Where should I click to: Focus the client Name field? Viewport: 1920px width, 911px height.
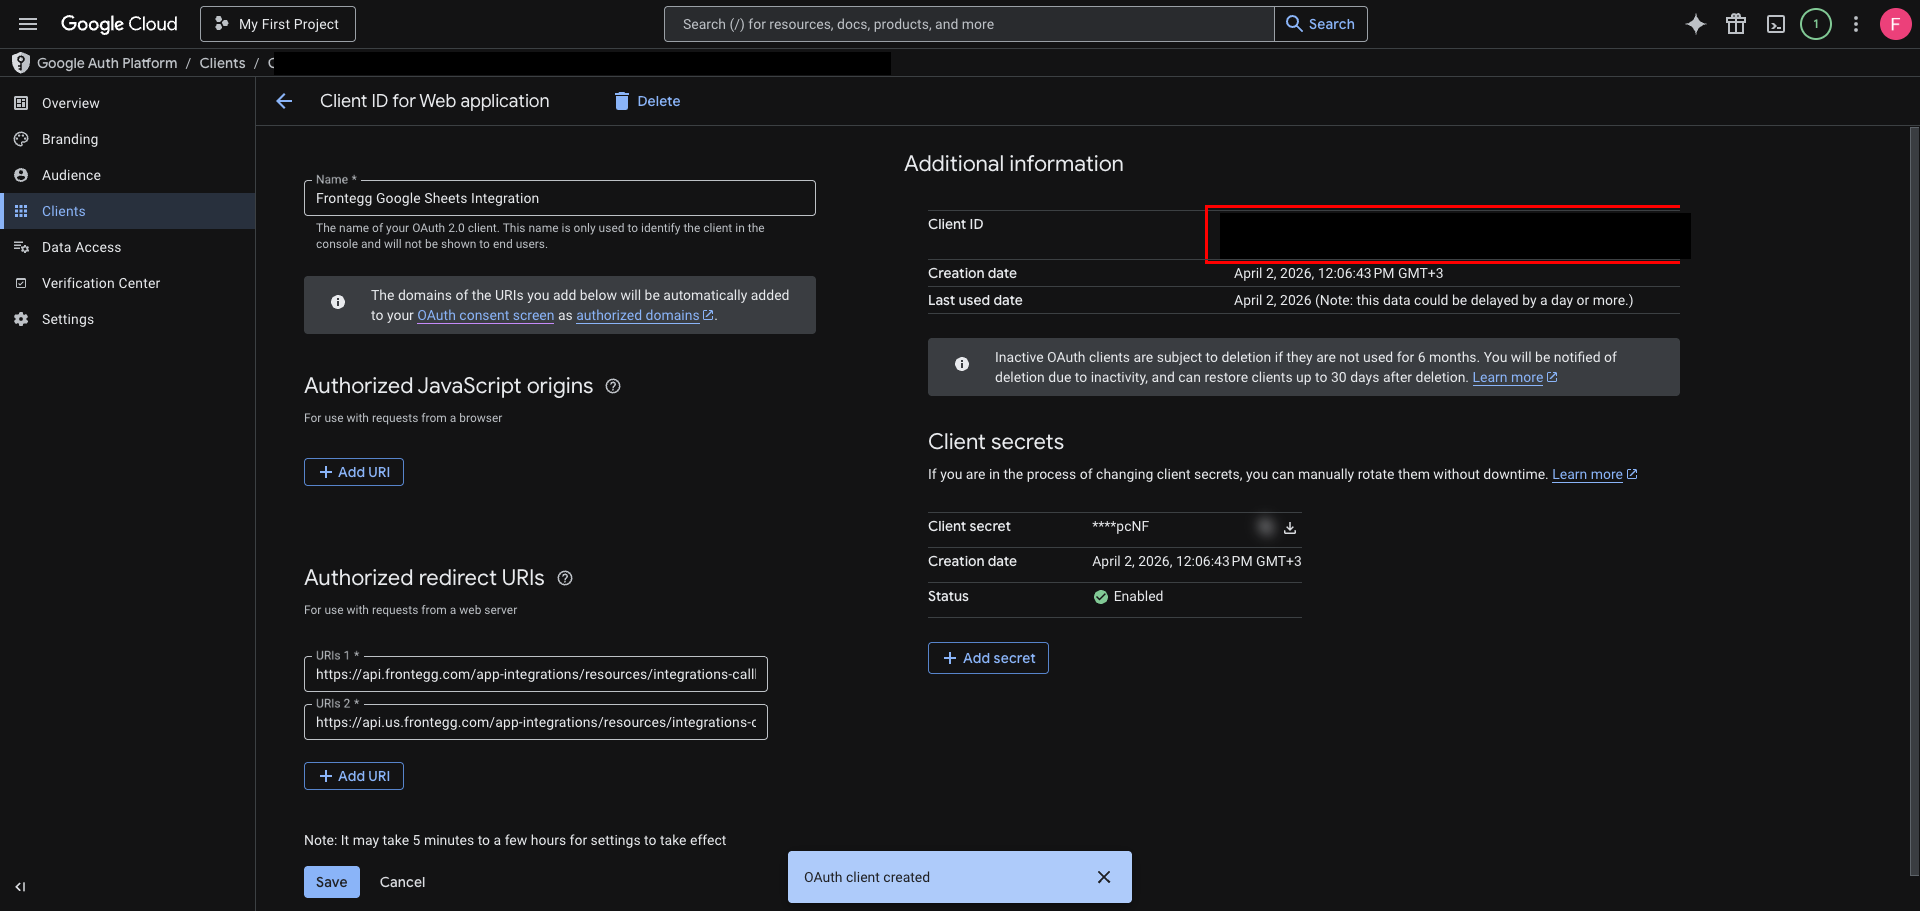tap(560, 198)
